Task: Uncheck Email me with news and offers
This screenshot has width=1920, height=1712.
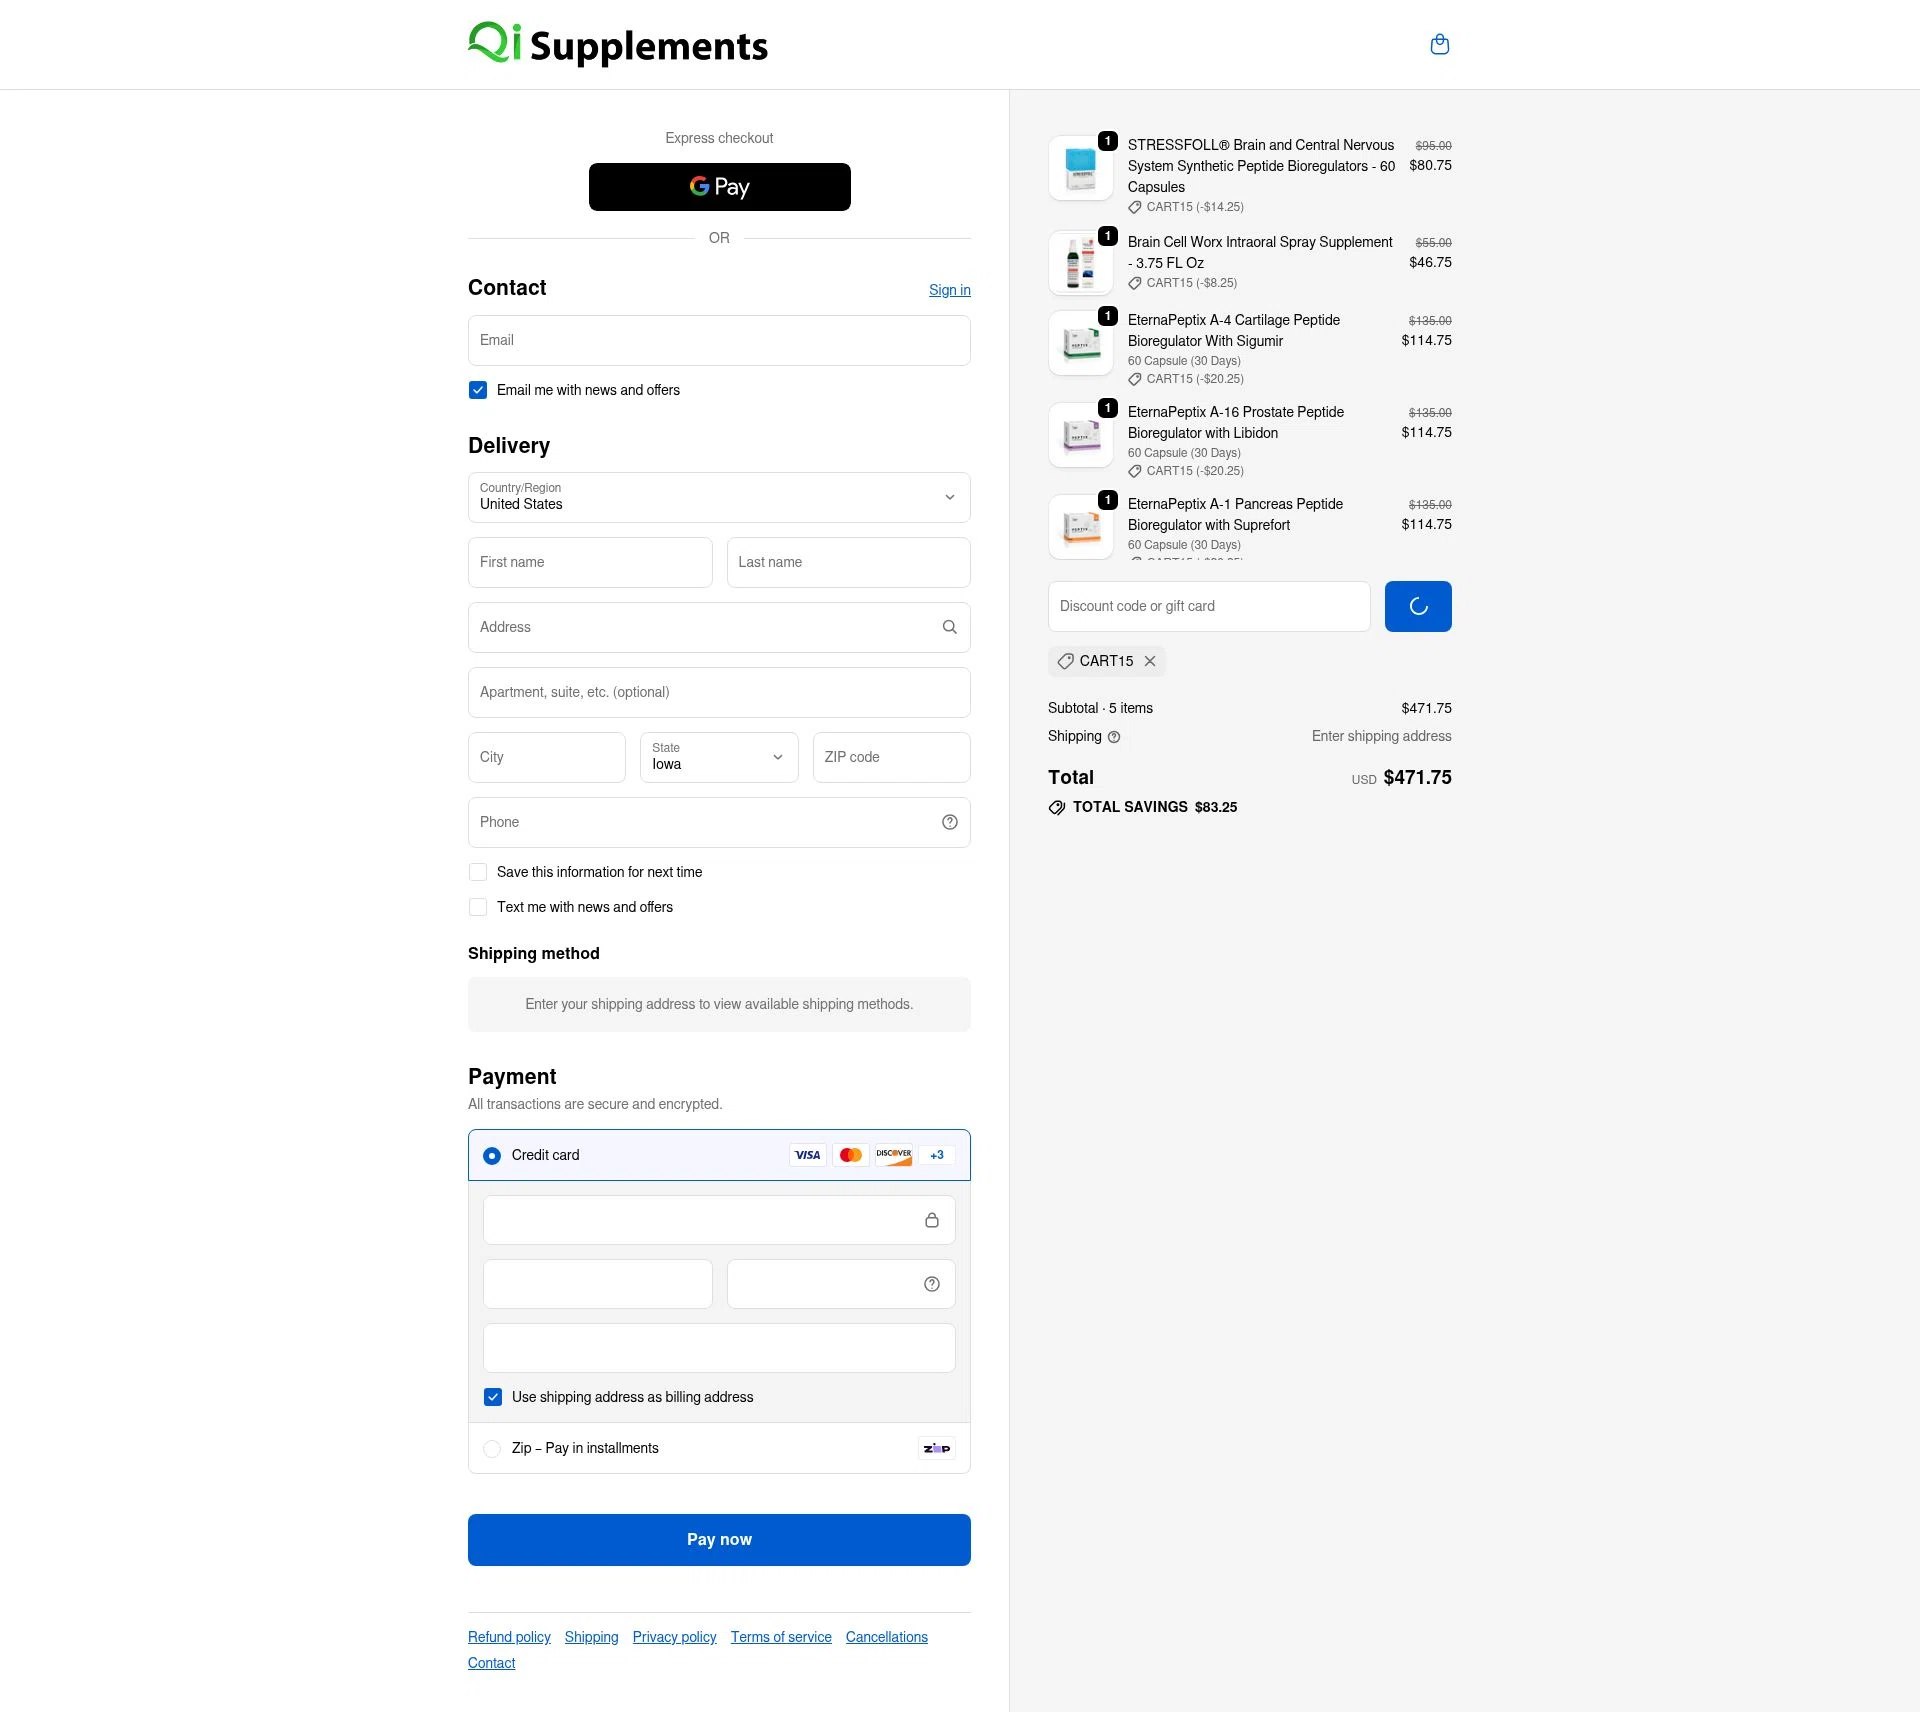Action: 478,390
